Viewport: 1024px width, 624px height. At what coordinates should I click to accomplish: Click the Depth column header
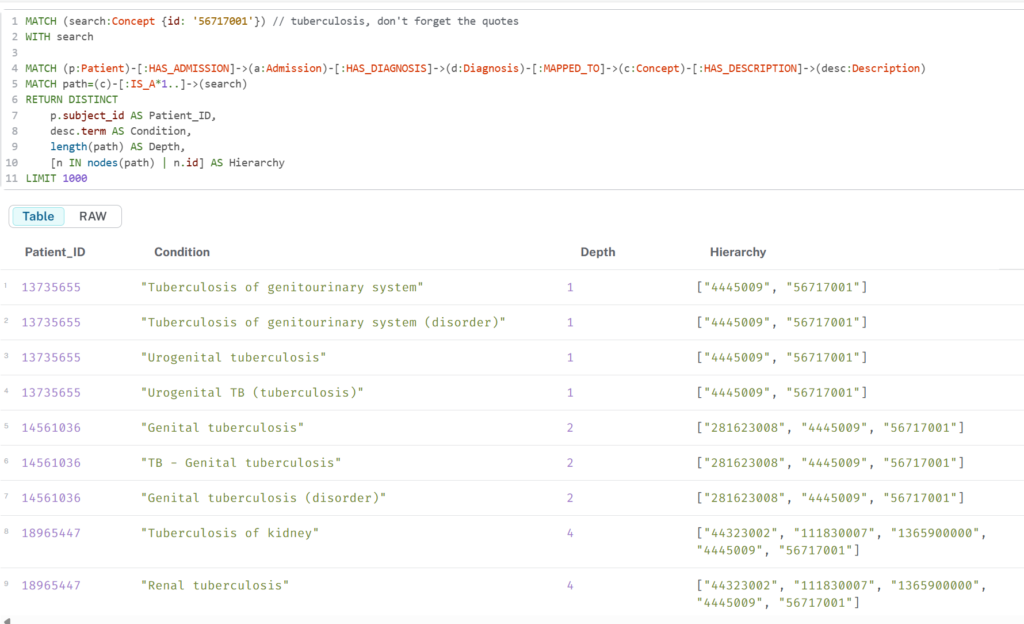[598, 252]
